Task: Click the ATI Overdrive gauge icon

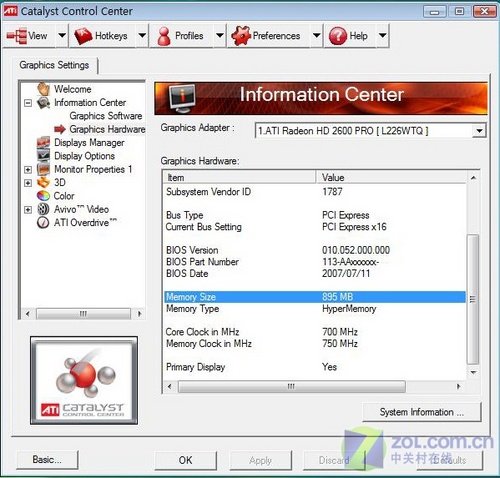Action: point(43,222)
